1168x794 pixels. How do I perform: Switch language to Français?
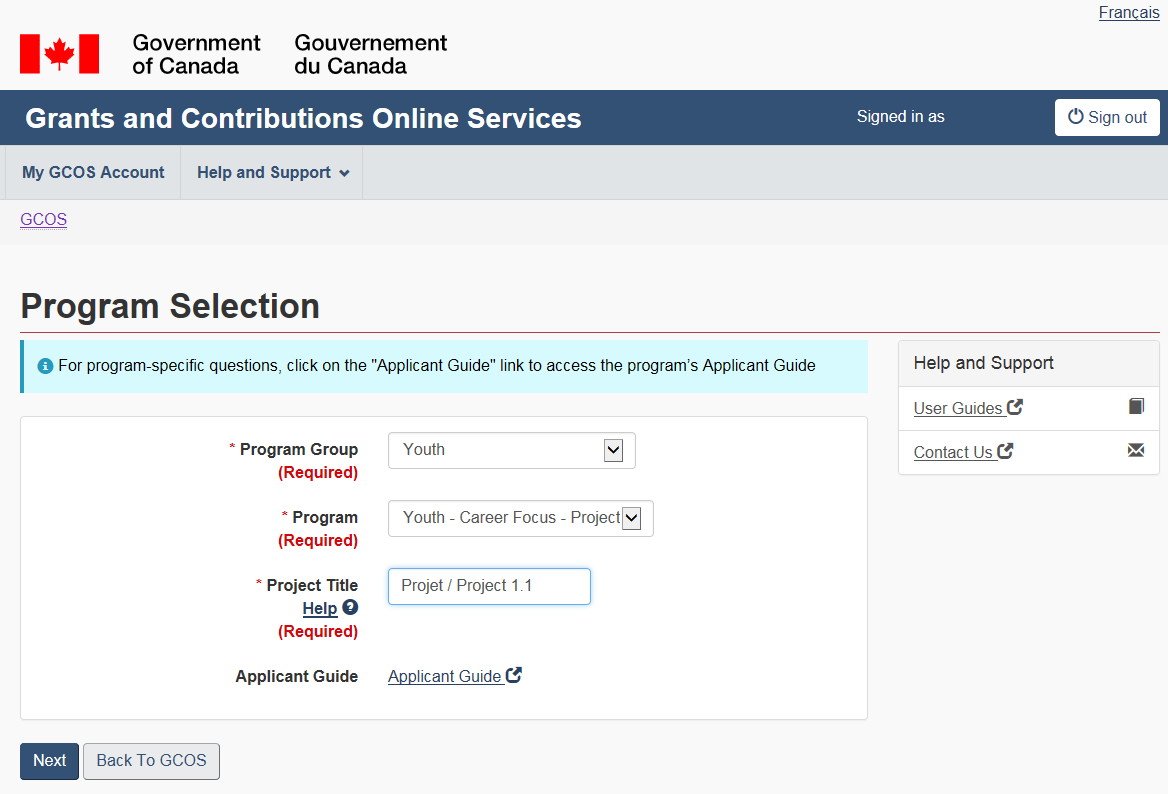pyautogui.click(x=1128, y=13)
